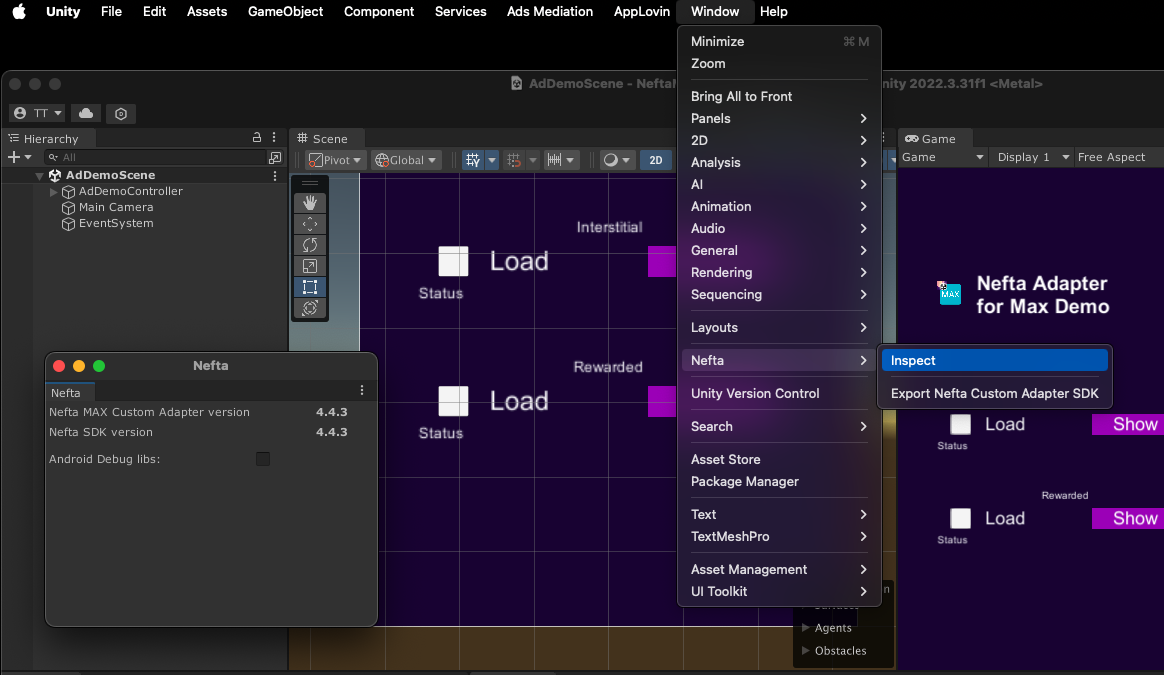Screen dimensions: 1164x675
Task: Click Rewarded Show button in Game view
Action: 1128,518
